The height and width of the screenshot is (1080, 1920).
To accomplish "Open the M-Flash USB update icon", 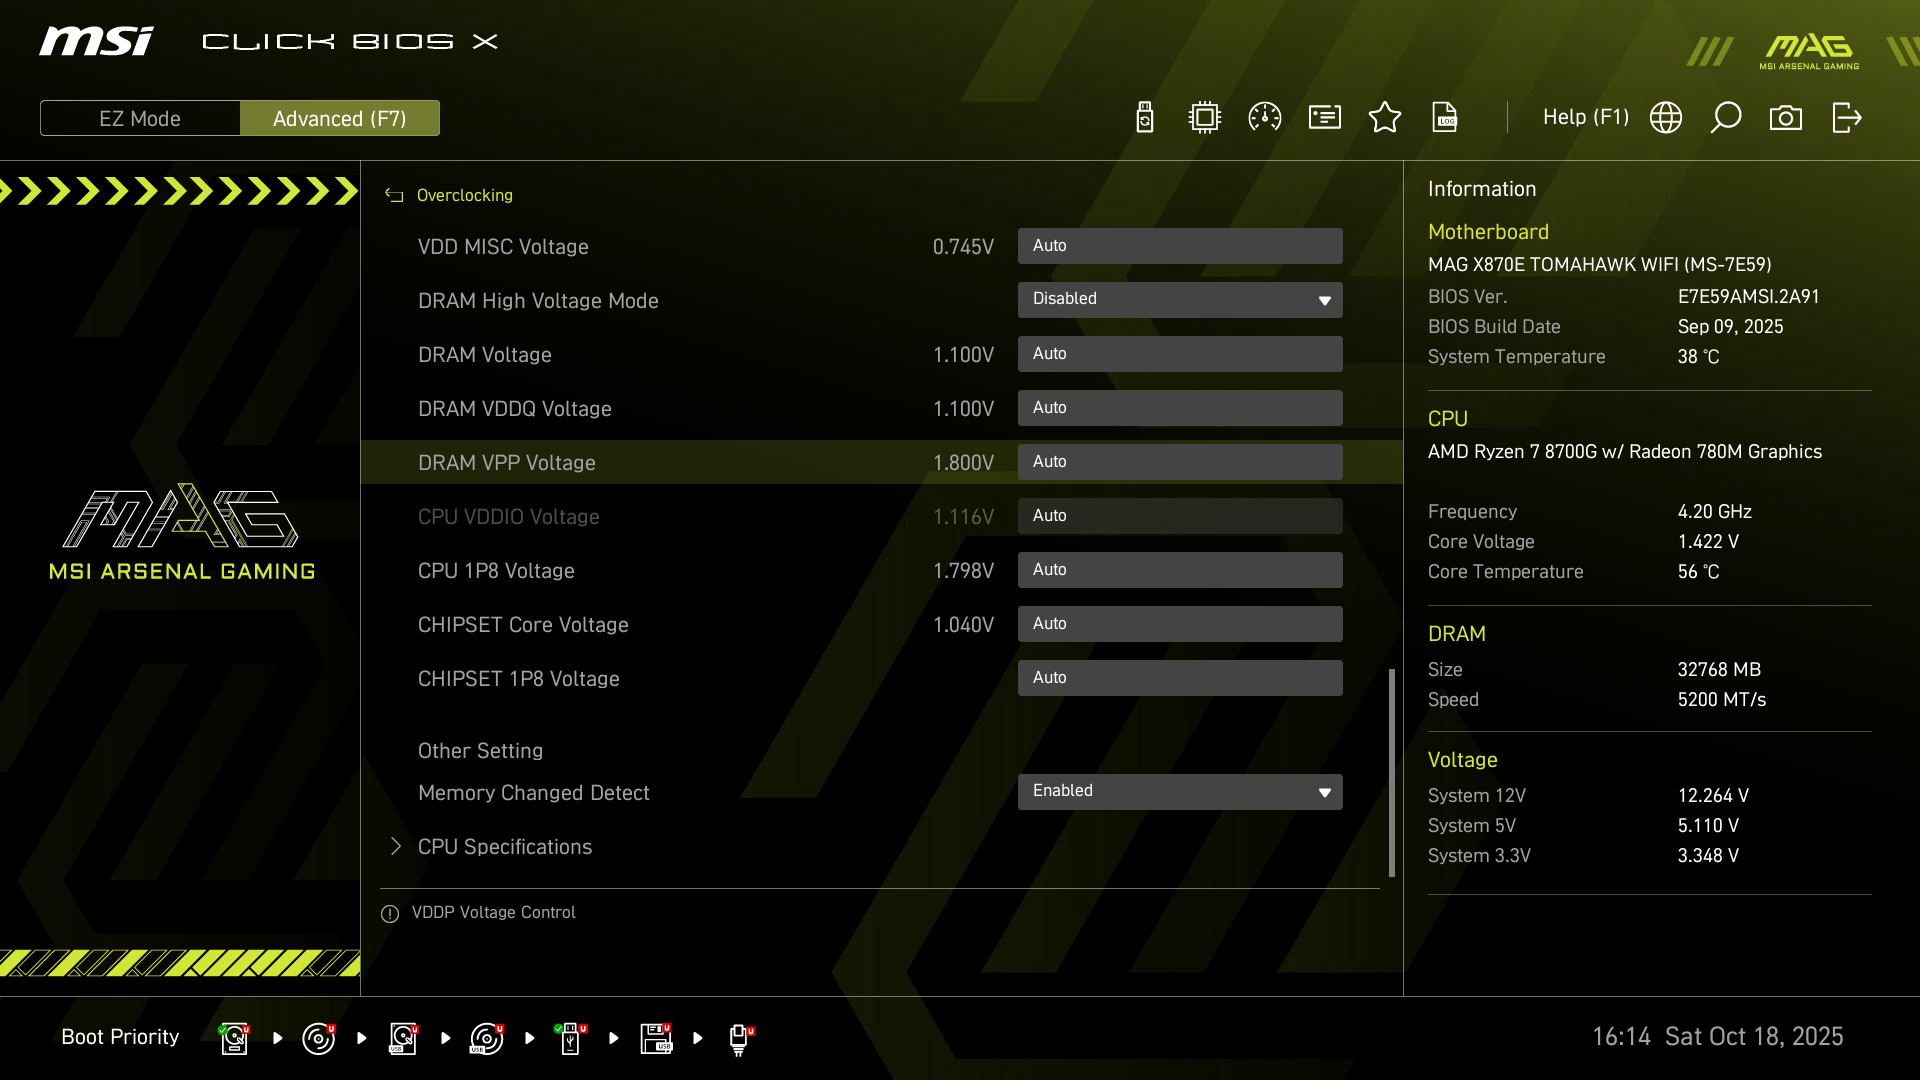I will (x=1145, y=118).
